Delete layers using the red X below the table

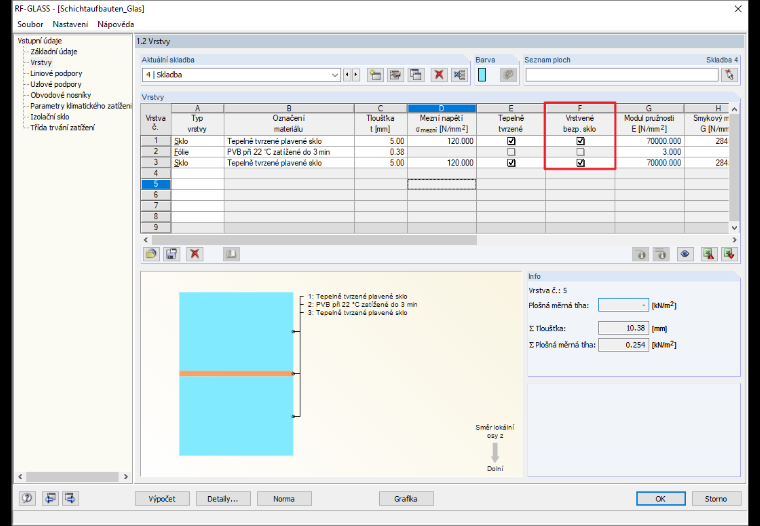pos(195,254)
